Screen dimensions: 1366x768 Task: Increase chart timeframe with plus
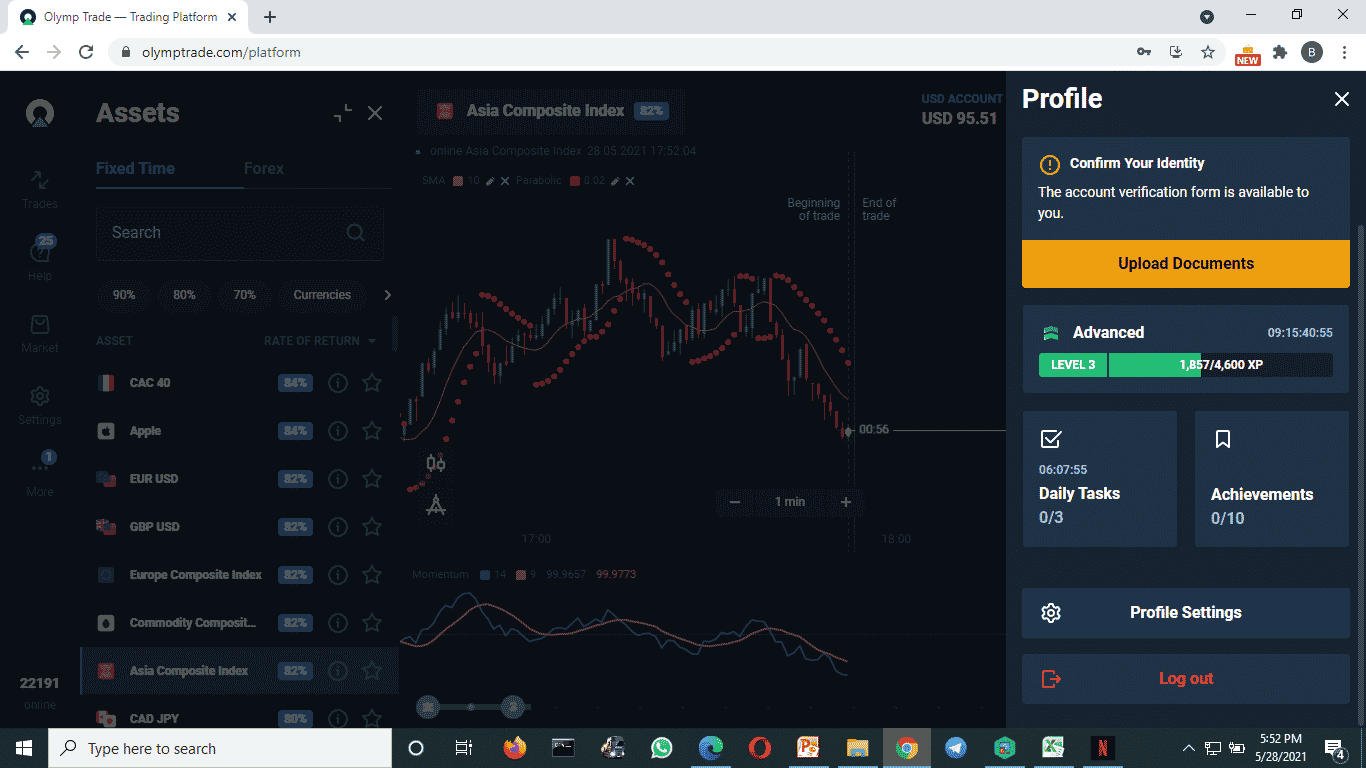(x=846, y=502)
